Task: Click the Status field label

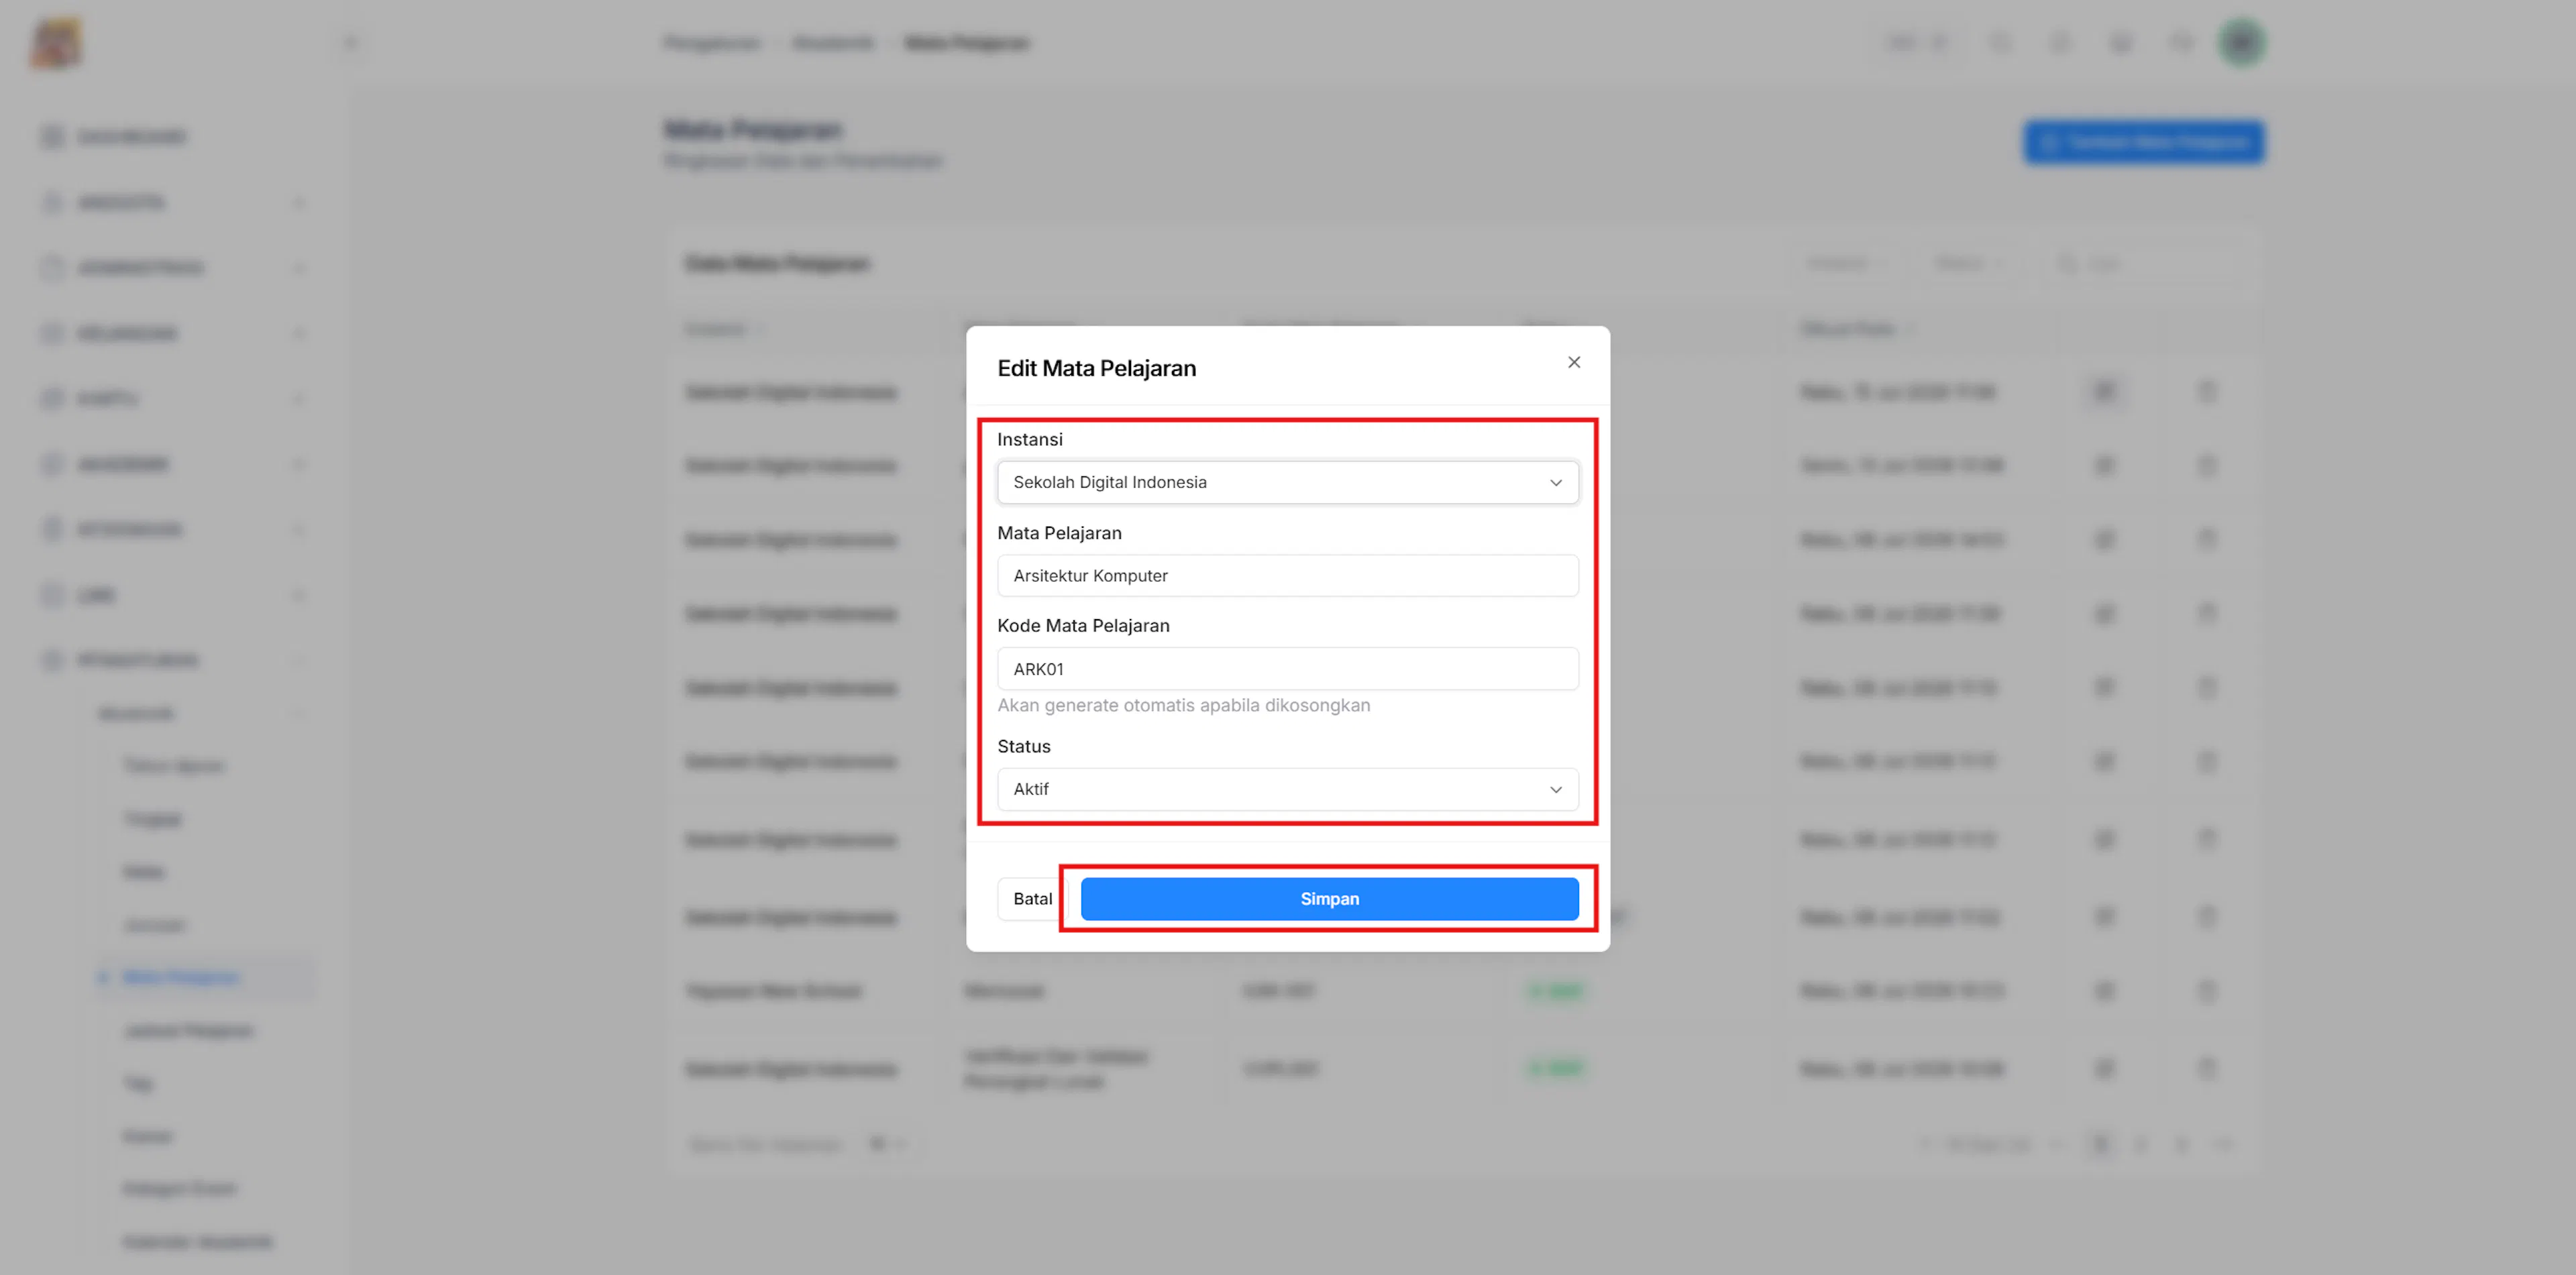Action: pos(1023,746)
